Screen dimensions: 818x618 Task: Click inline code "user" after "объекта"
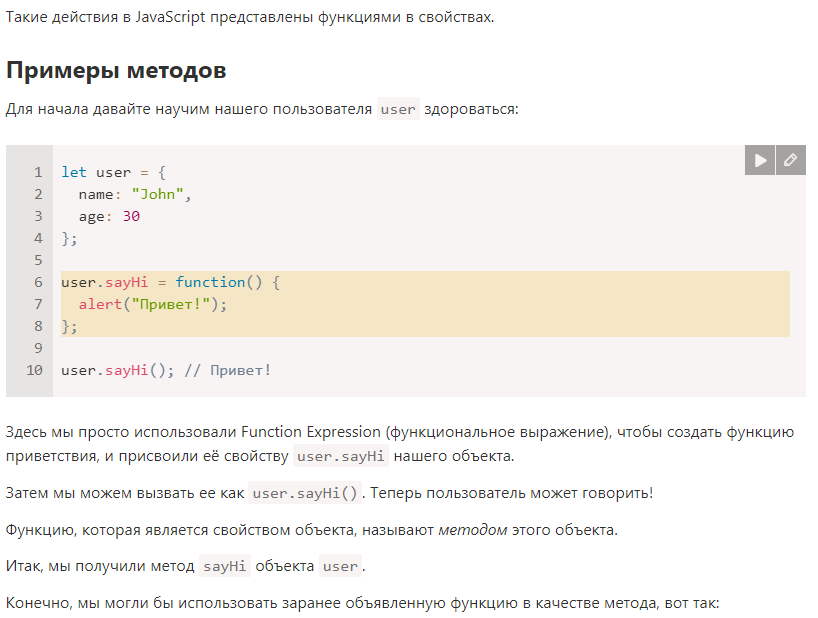tap(341, 566)
